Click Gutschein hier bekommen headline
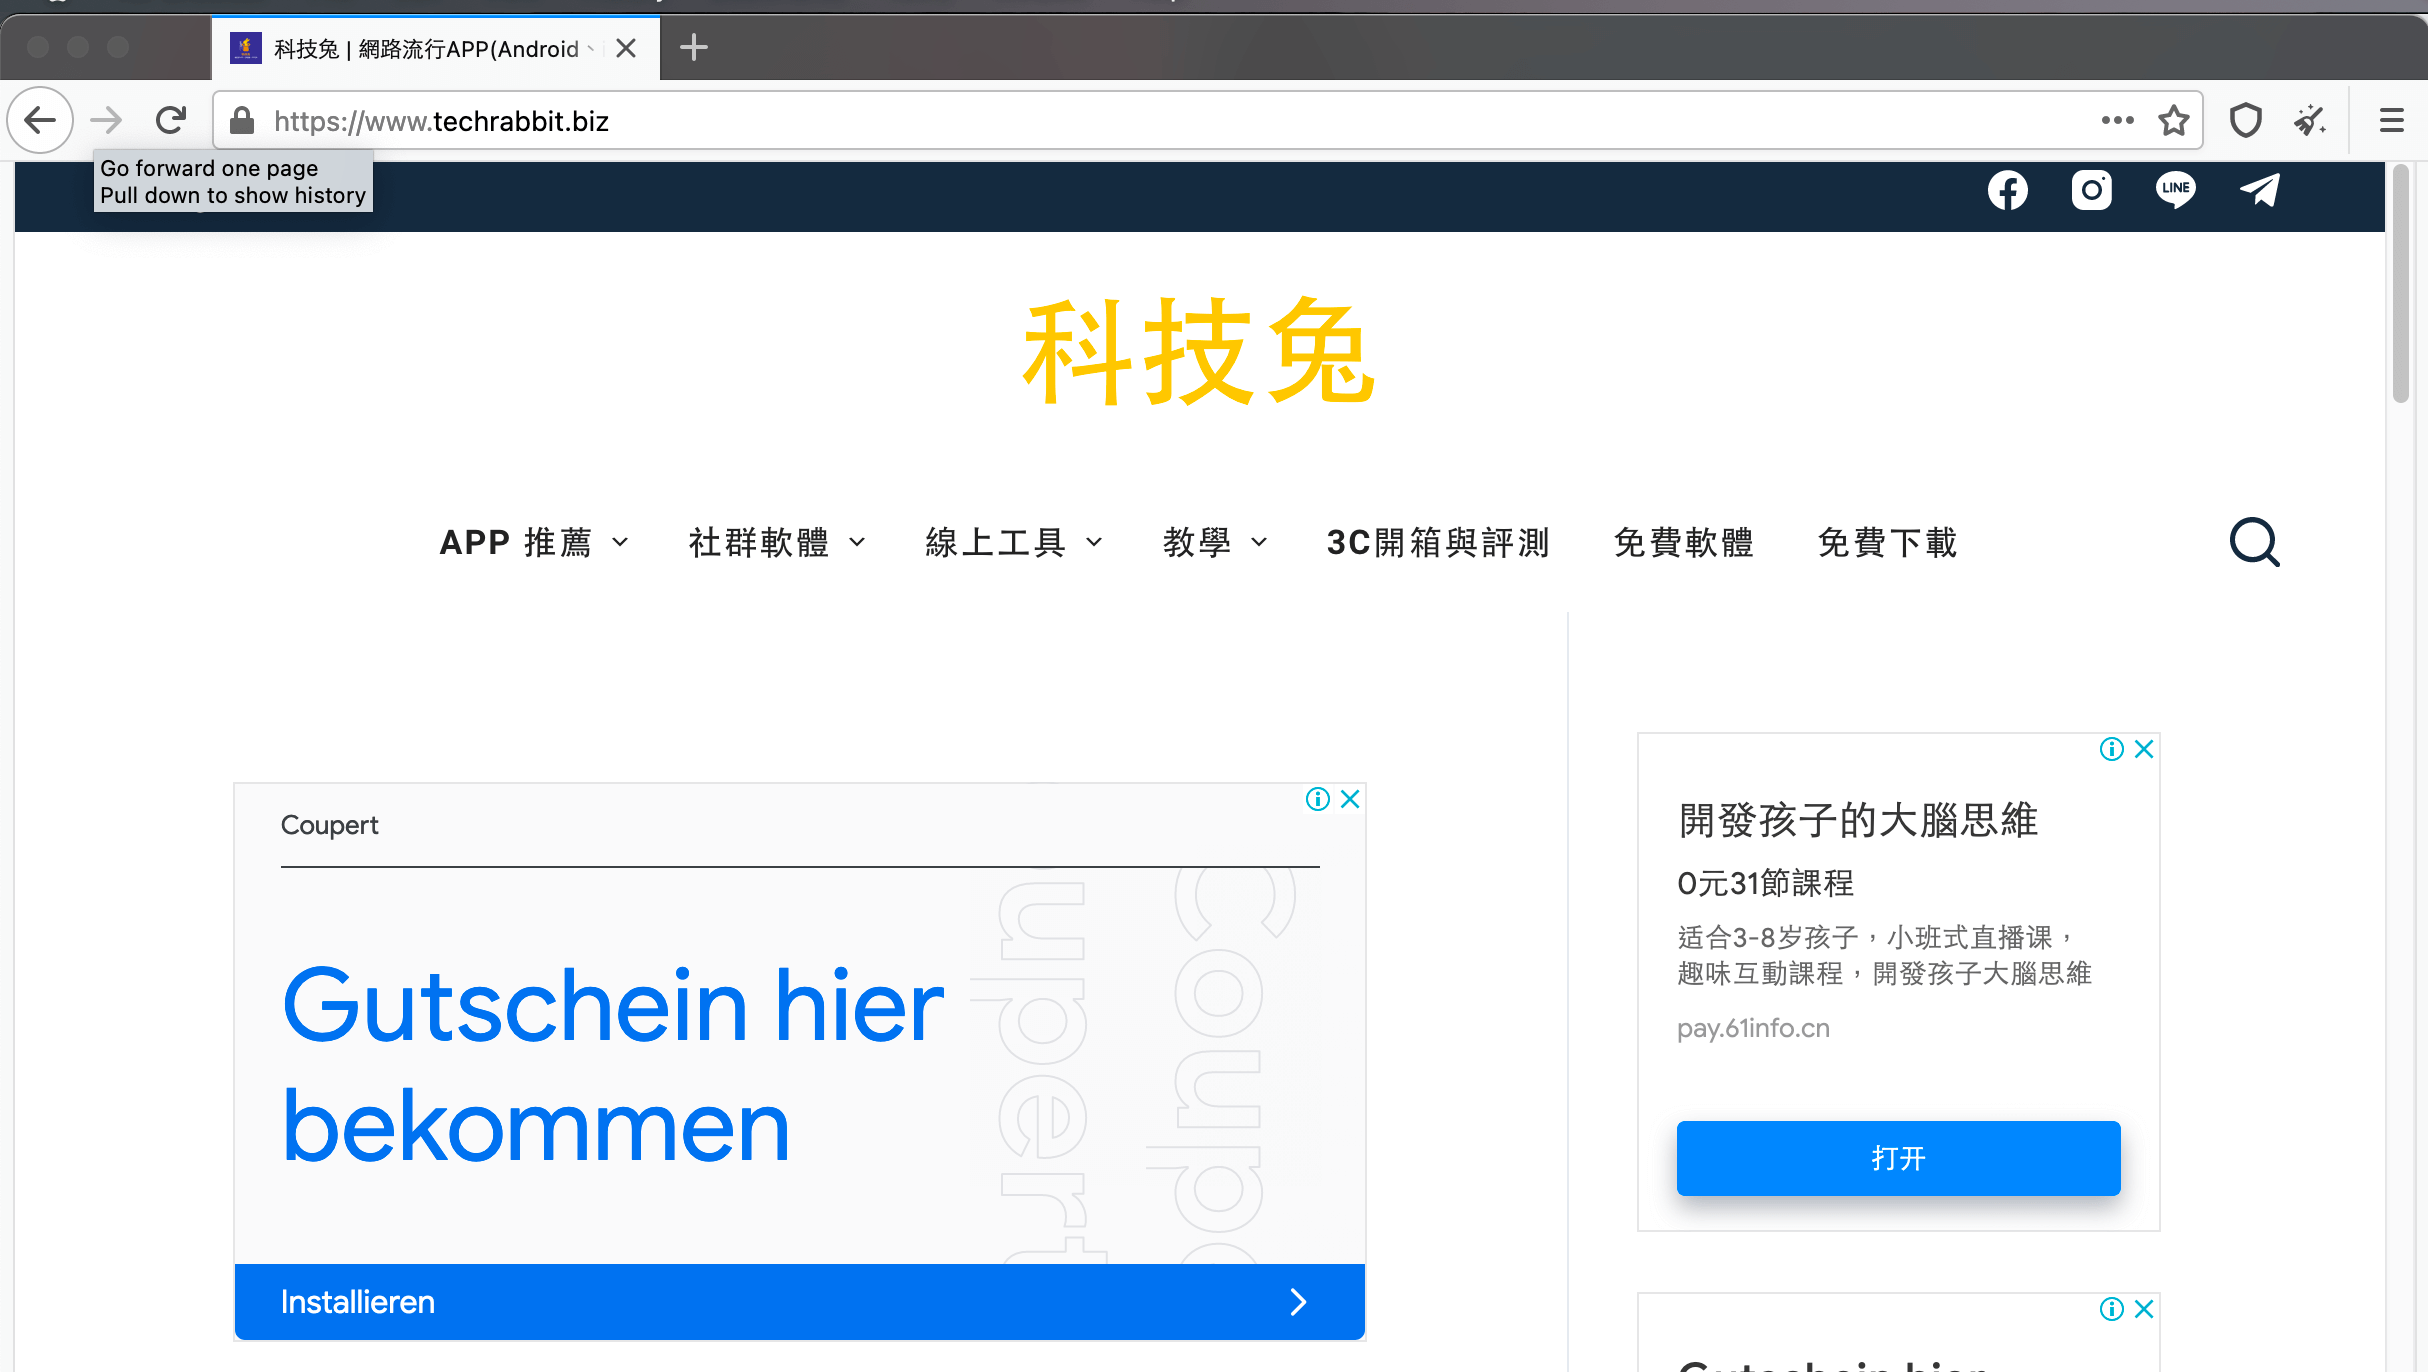Viewport: 2428px width, 1372px height. (x=613, y=1066)
